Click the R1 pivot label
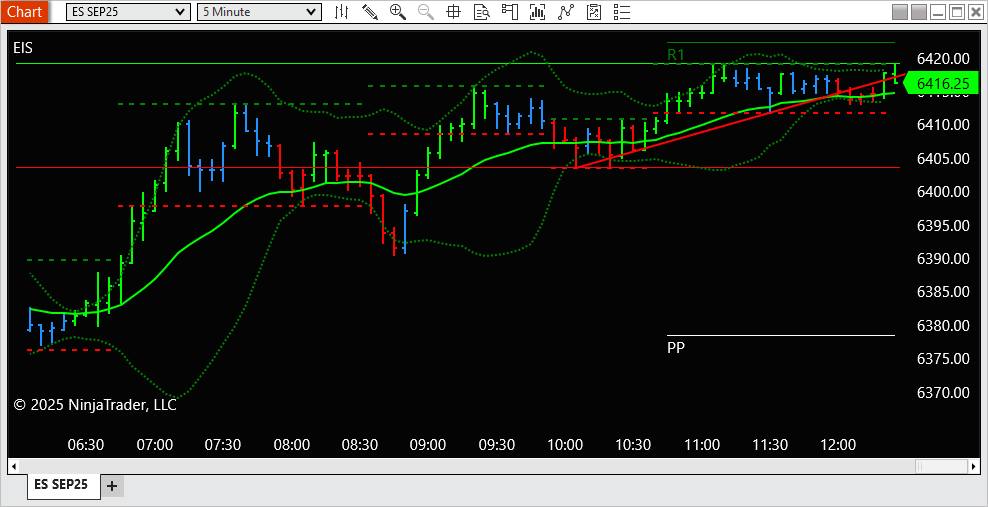 (675, 55)
